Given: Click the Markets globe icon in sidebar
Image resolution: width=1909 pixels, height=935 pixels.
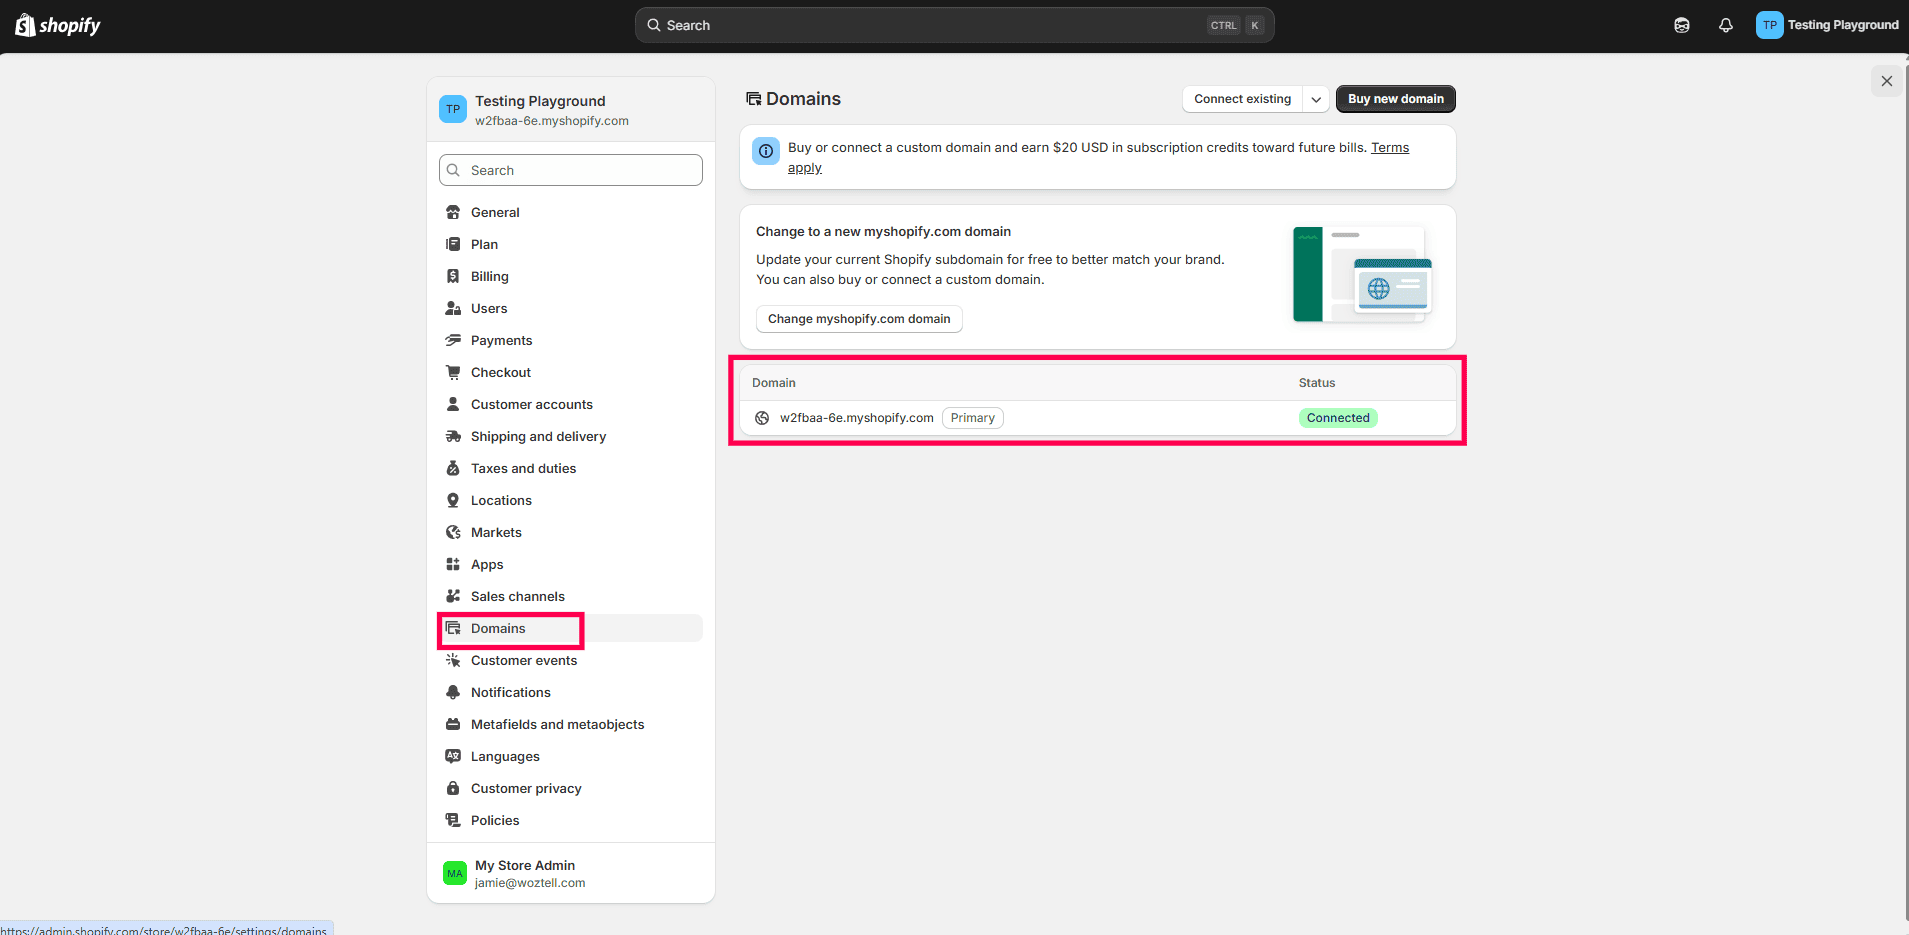Looking at the screenshot, I should [x=453, y=532].
